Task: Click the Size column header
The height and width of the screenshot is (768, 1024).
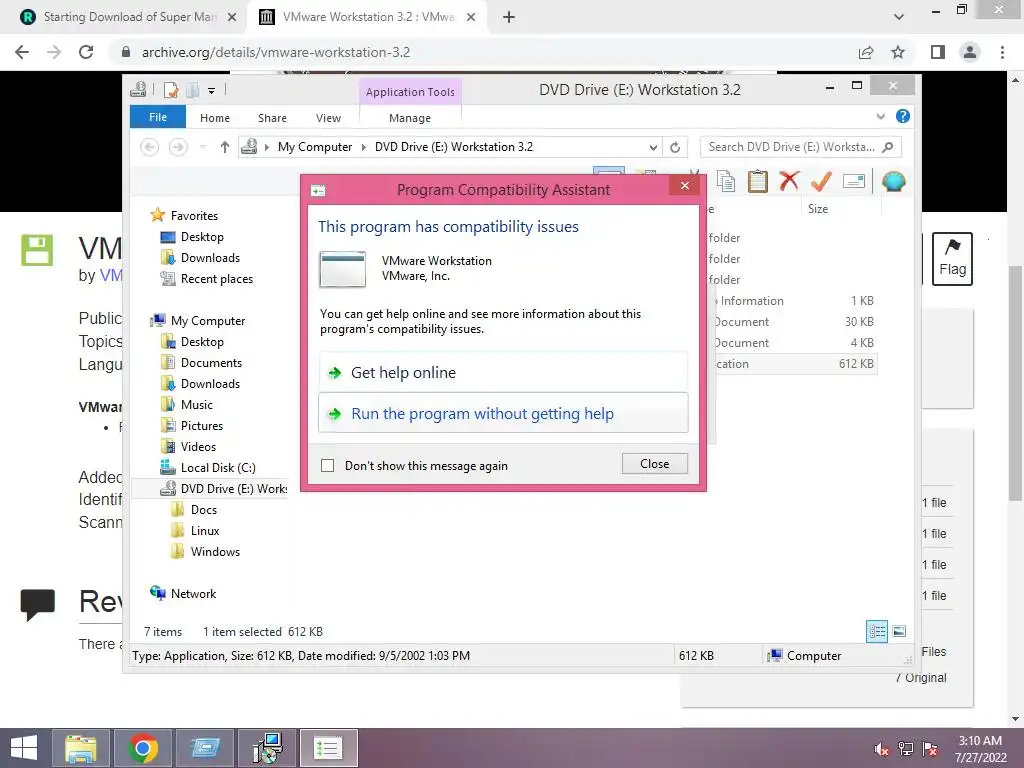Action: tap(841, 209)
